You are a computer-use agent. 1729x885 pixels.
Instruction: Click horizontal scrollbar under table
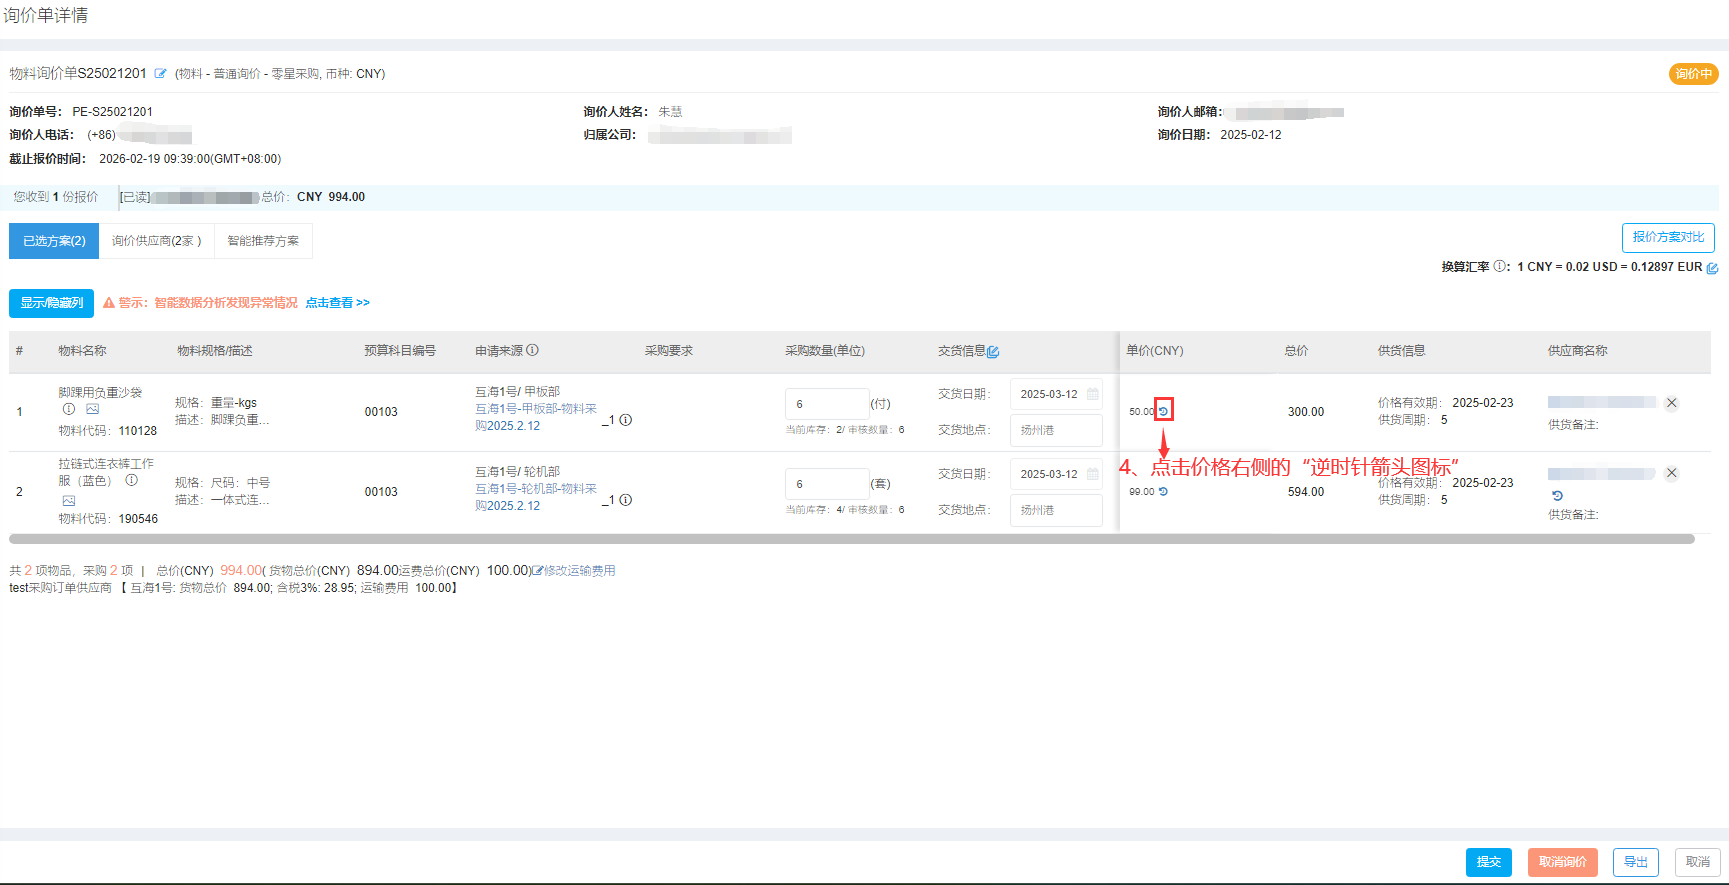click(x=852, y=539)
